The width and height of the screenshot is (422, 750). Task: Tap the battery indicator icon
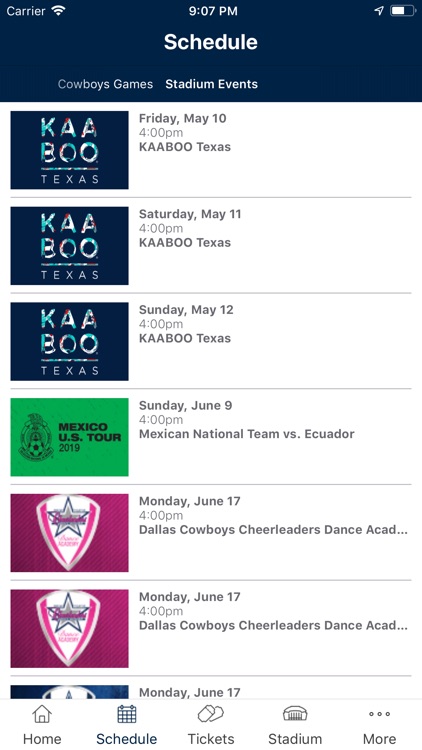[x=402, y=11]
